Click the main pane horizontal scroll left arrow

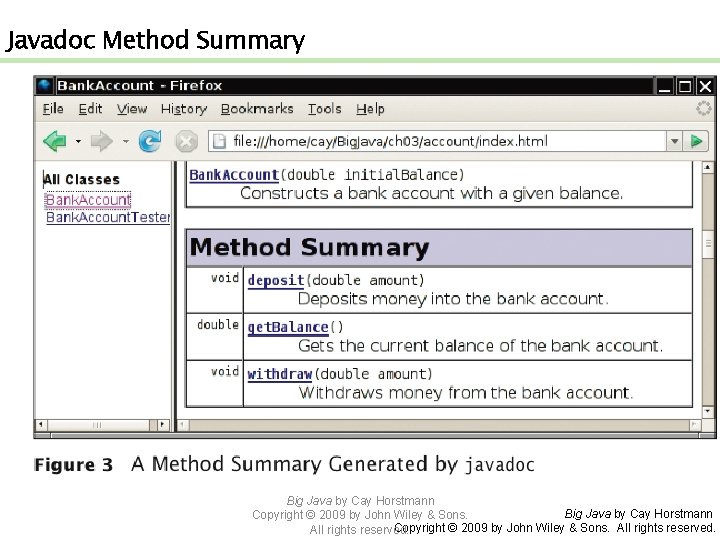182,425
